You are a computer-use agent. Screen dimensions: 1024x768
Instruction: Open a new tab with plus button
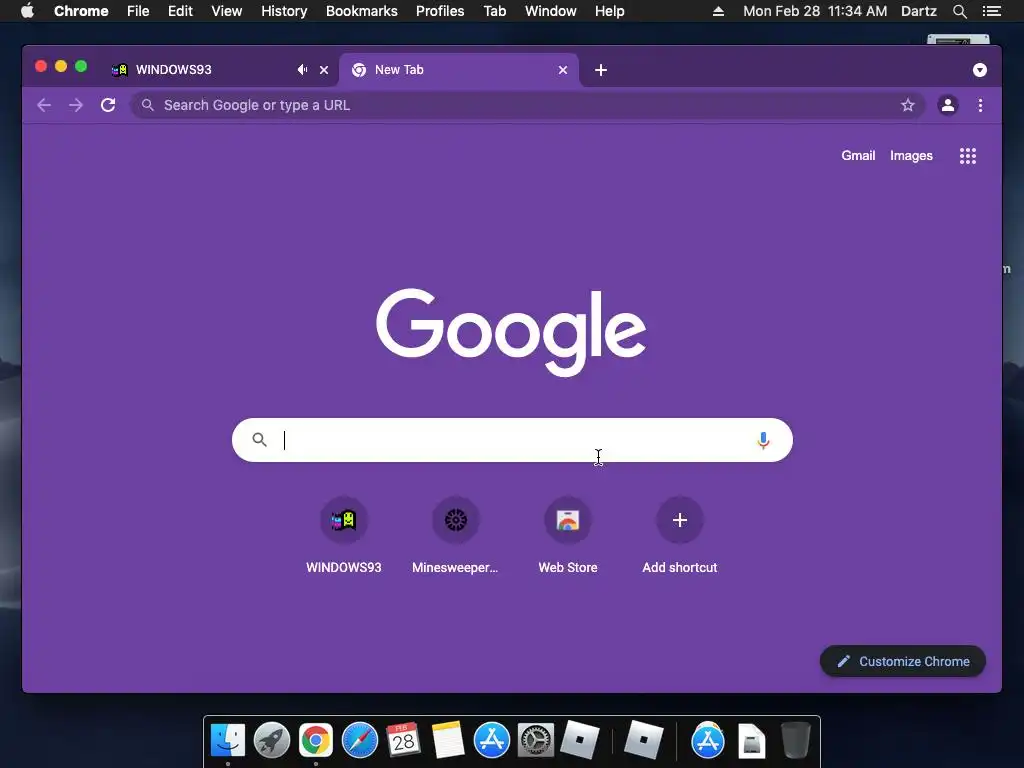(x=601, y=70)
